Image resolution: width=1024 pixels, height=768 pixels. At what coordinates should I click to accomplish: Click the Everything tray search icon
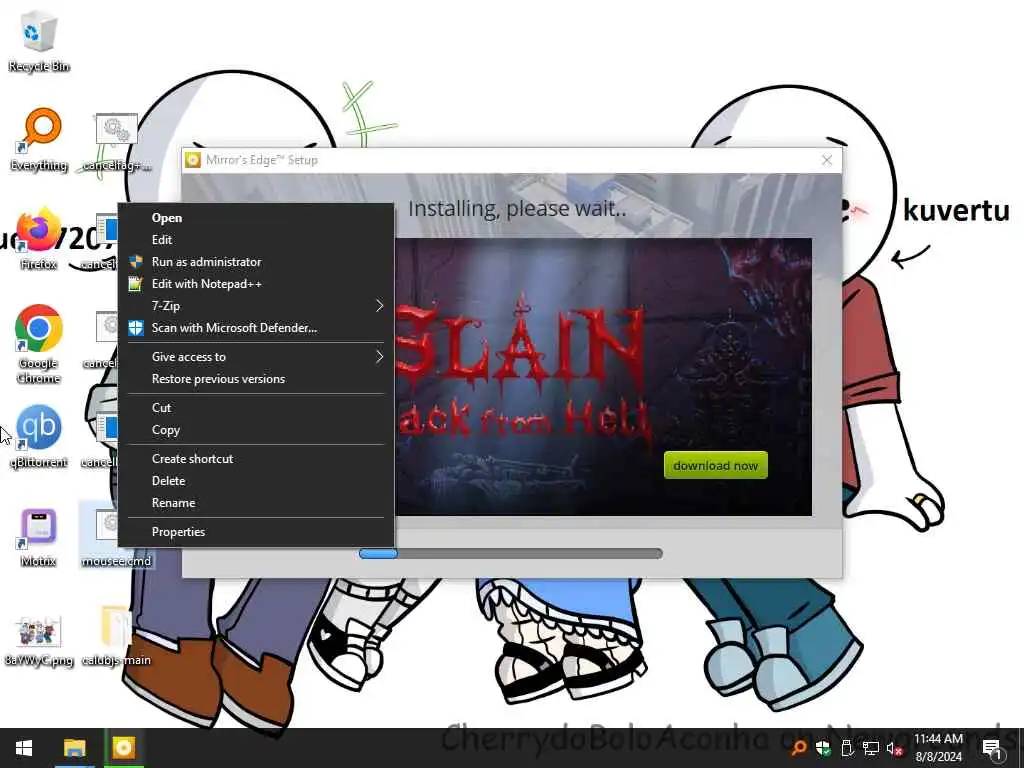click(798, 748)
